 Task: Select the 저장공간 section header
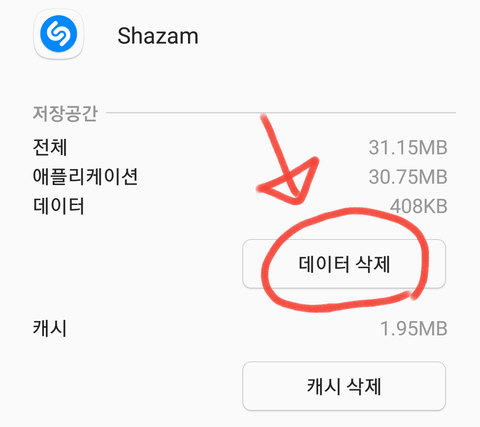tap(65, 113)
